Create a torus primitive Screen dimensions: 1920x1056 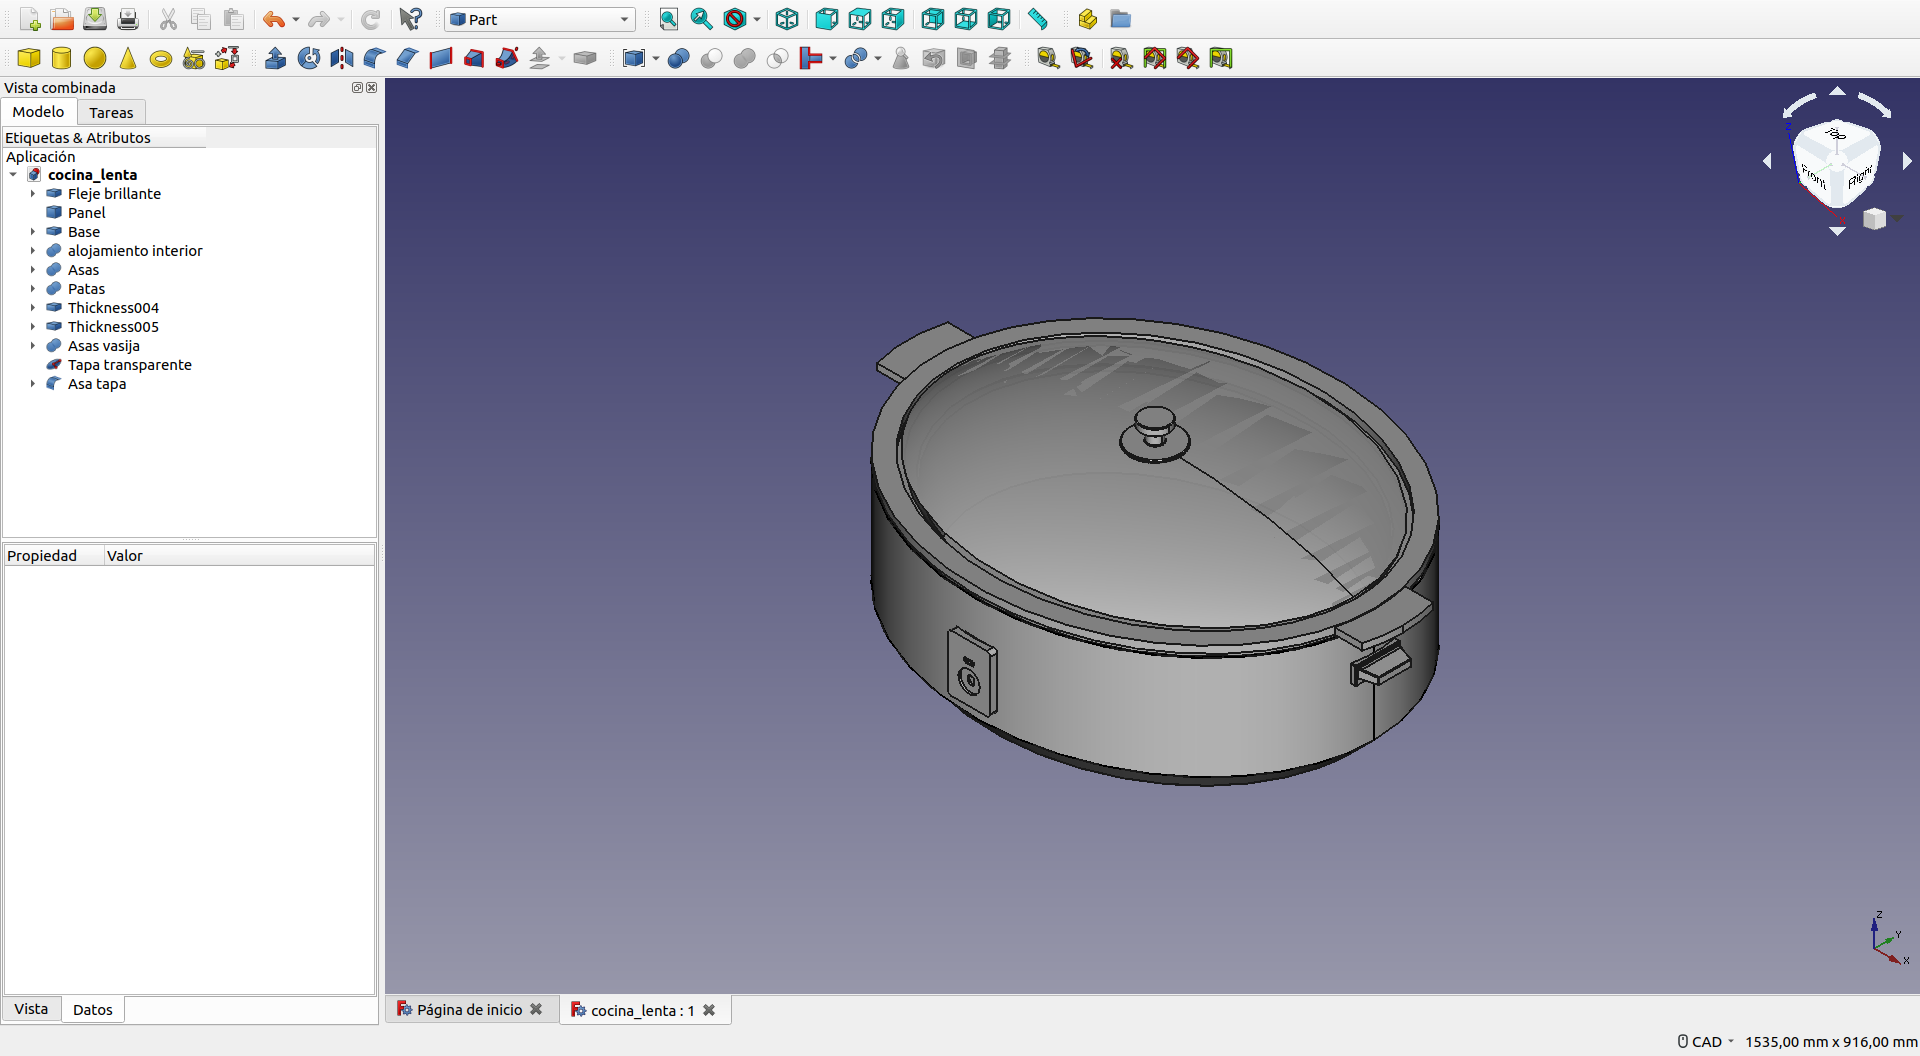(x=160, y=59)
